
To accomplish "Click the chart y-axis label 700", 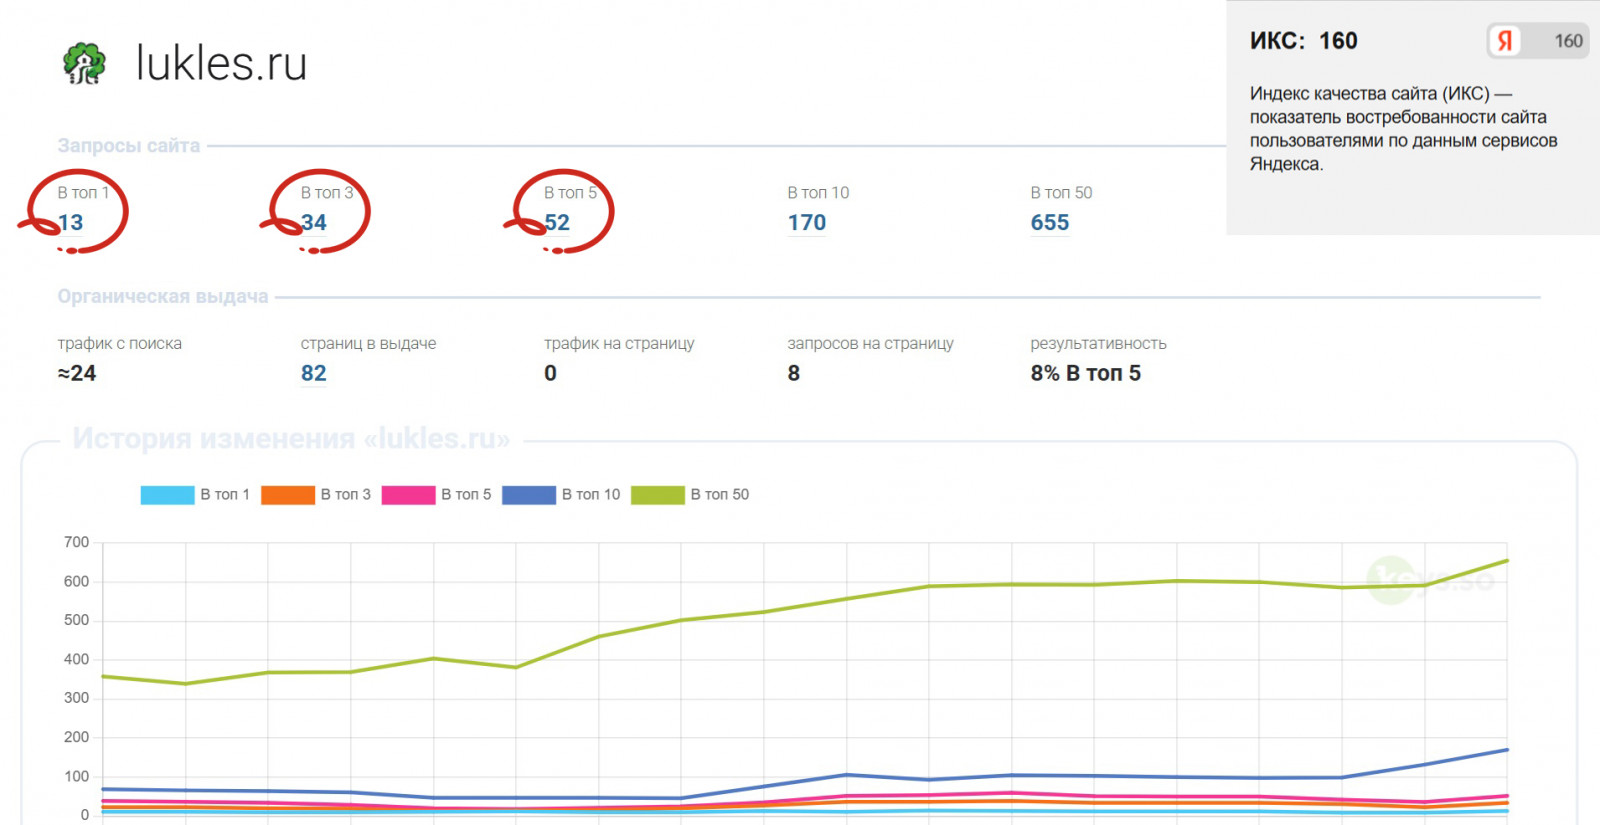I will pyautogui.click(x=76, y=542).
